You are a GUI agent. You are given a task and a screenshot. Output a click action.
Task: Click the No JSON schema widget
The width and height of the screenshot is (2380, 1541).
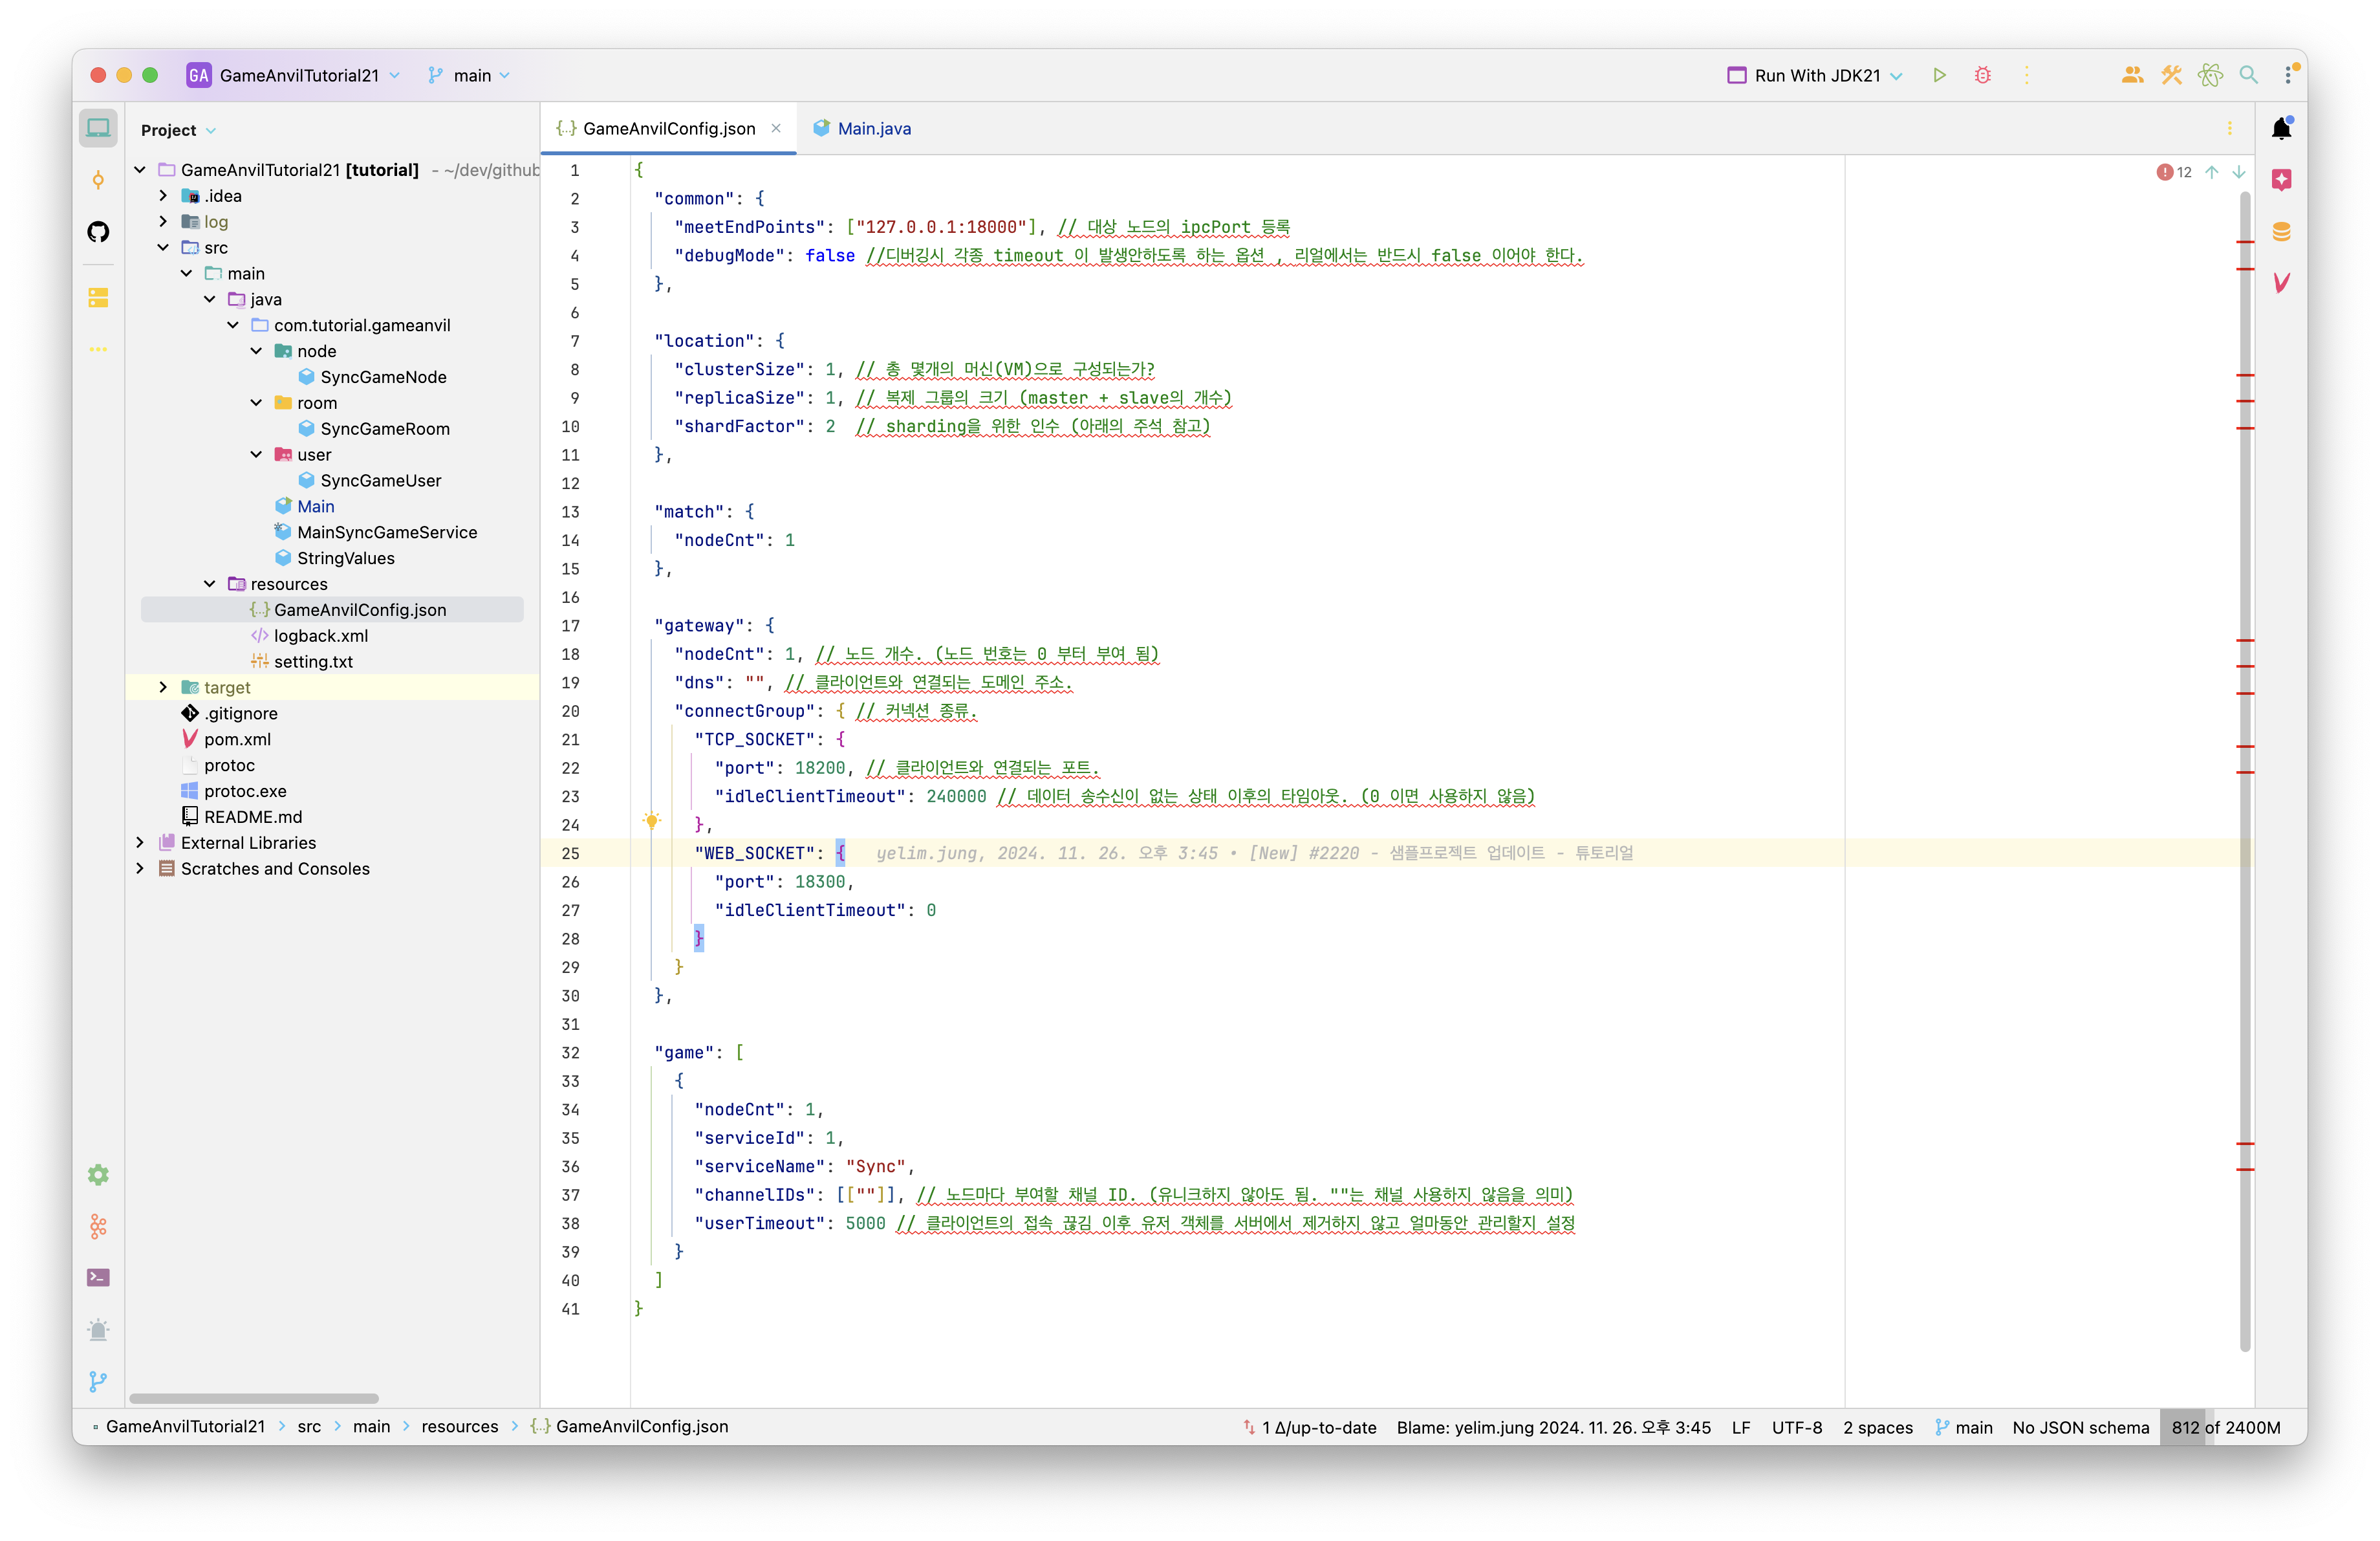(2081, 1427)
